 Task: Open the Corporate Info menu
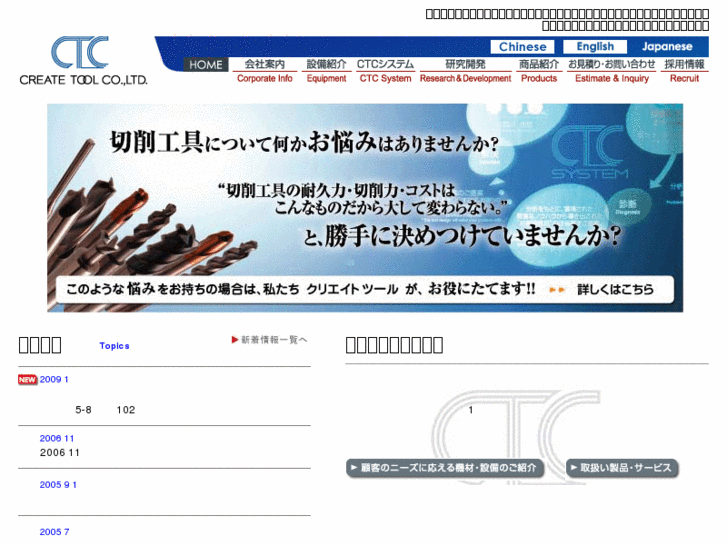[x=264, y=71]
